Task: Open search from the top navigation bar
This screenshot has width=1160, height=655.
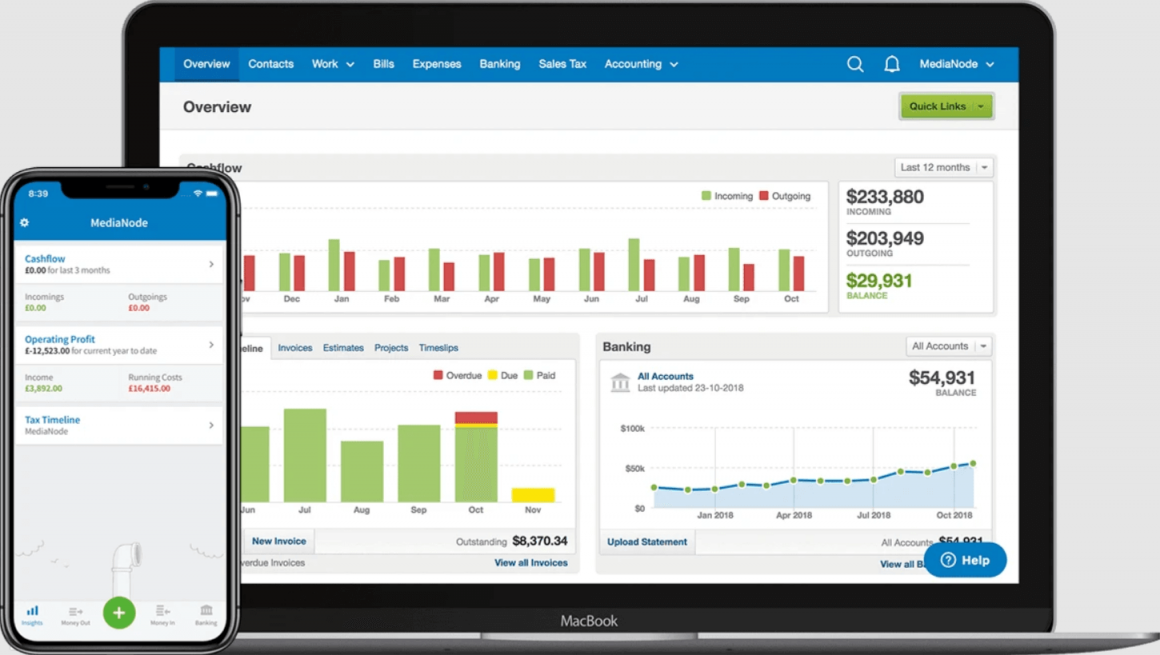Action: (855, 63)
